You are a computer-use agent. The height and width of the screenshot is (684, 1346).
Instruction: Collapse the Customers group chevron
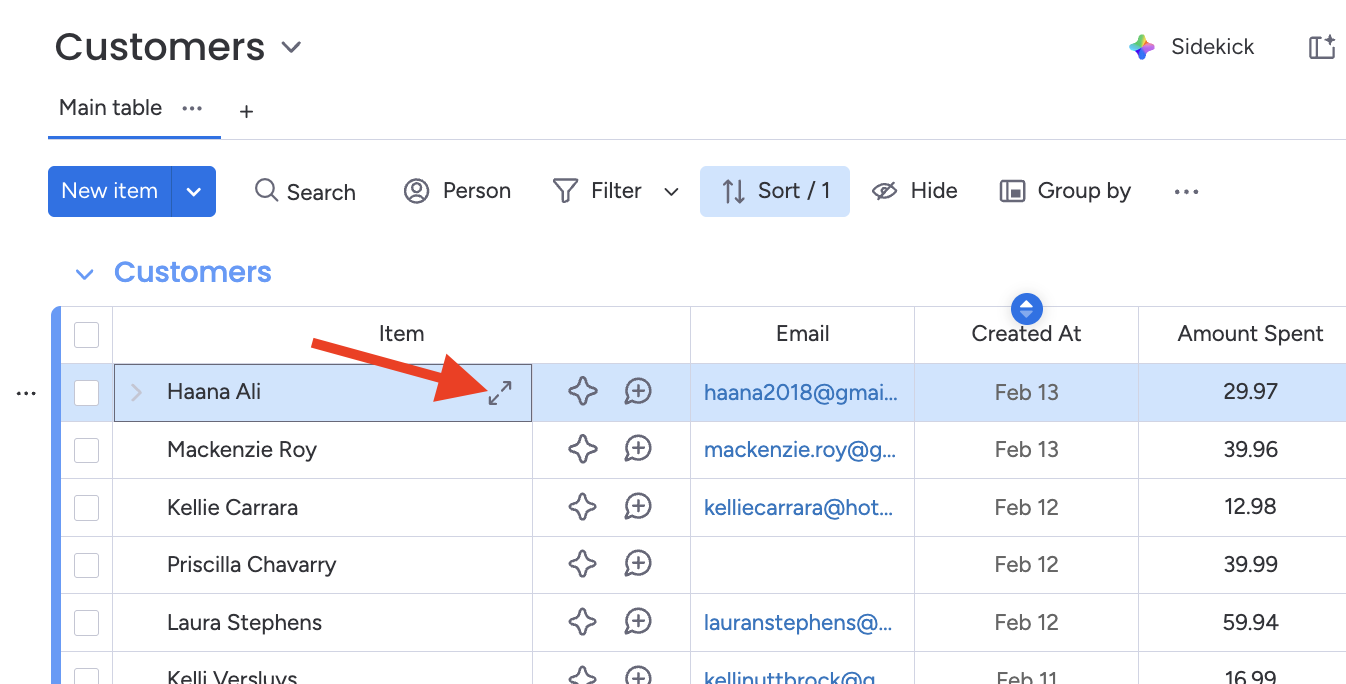pyautogui.click(x=85, y=274)
